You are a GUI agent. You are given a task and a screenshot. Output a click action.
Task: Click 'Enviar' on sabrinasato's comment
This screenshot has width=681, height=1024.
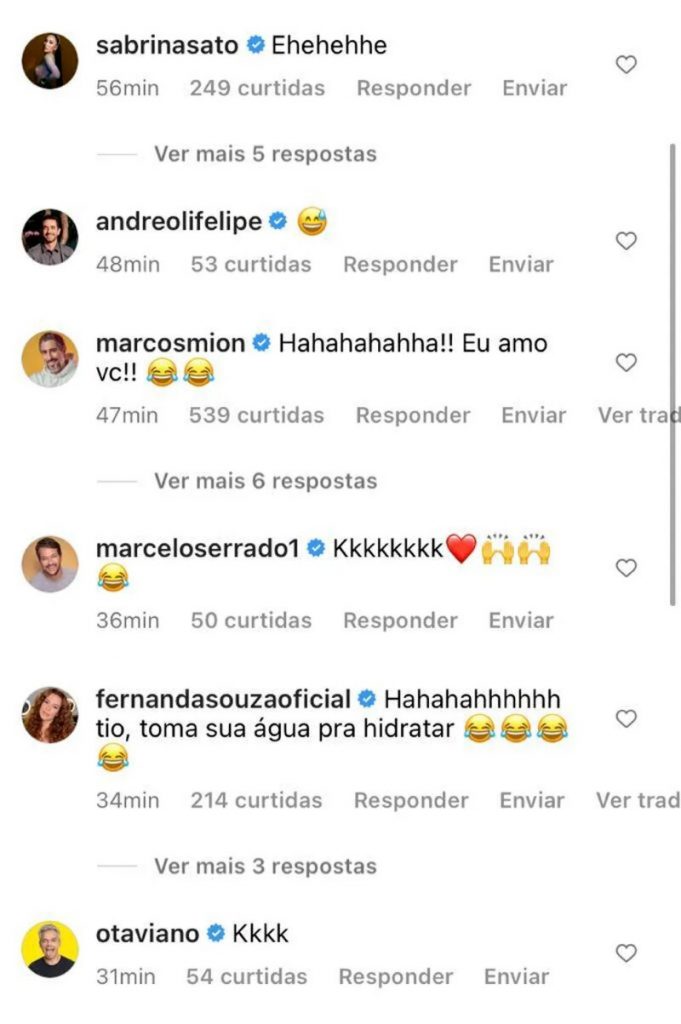[535, 88]
